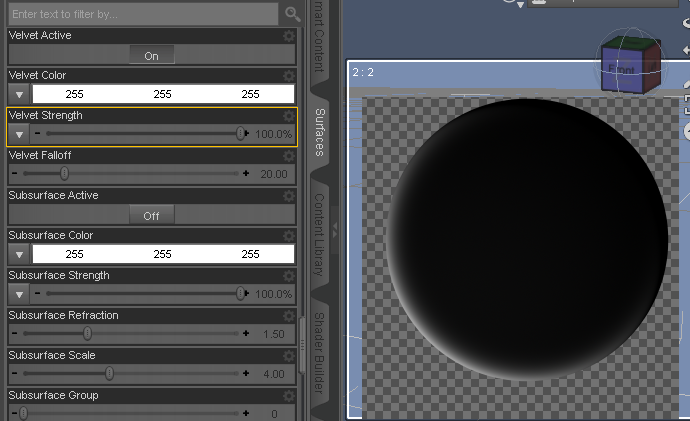Open the Velvet Color dropdown arrow
The height and width of the screenshot is (421, 690).
click(19, 94)
